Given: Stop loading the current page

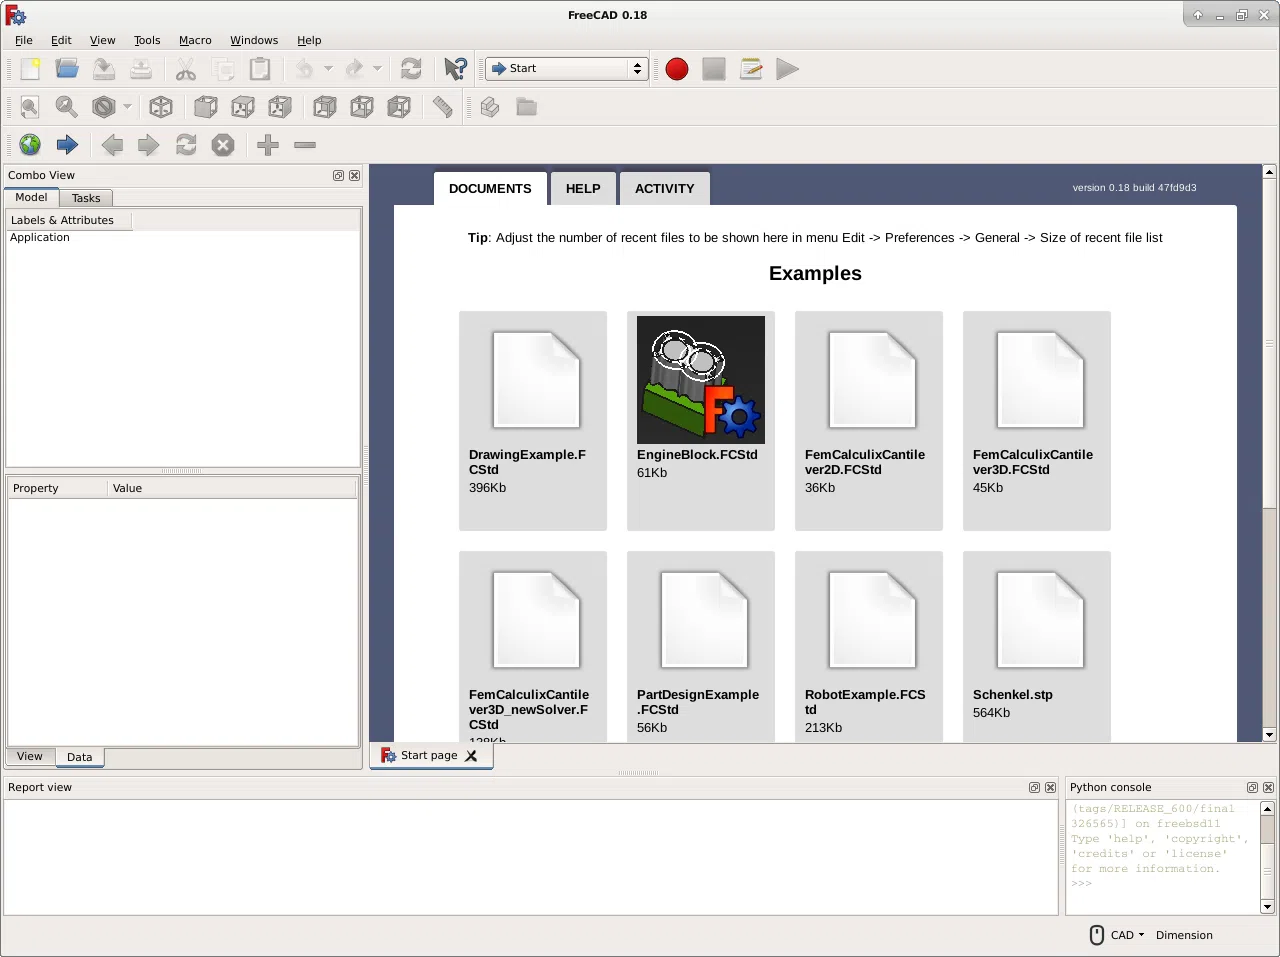Looking at the screenshot, I should (x=222, y=145).
